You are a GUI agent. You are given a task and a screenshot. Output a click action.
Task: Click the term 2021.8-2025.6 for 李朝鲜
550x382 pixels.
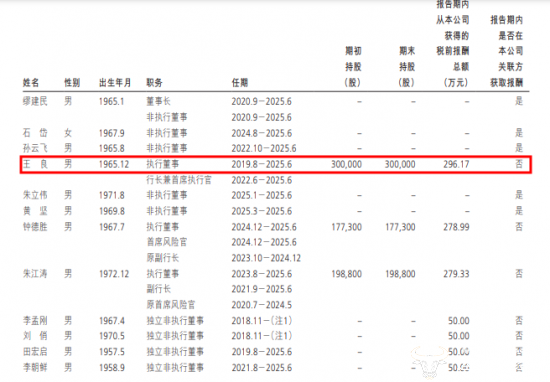[x=262, y=367]
